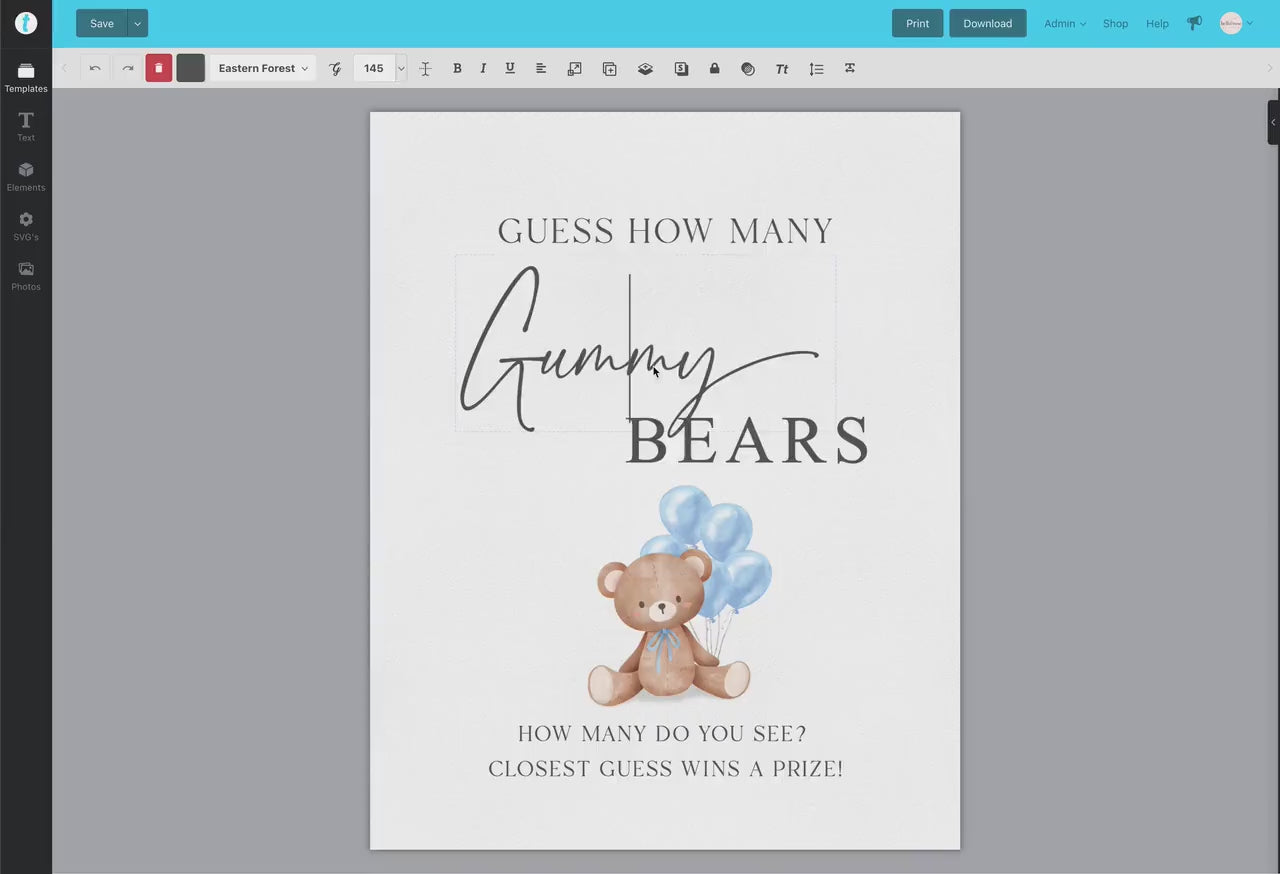Open the text alignment icon

point(541,69)
